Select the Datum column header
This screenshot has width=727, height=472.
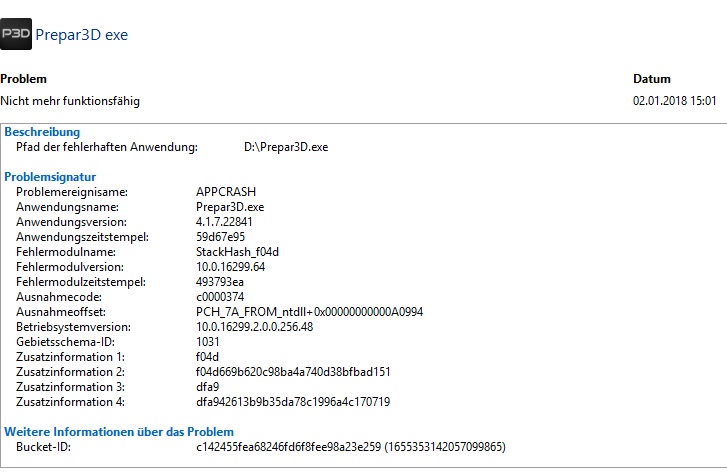651,79
